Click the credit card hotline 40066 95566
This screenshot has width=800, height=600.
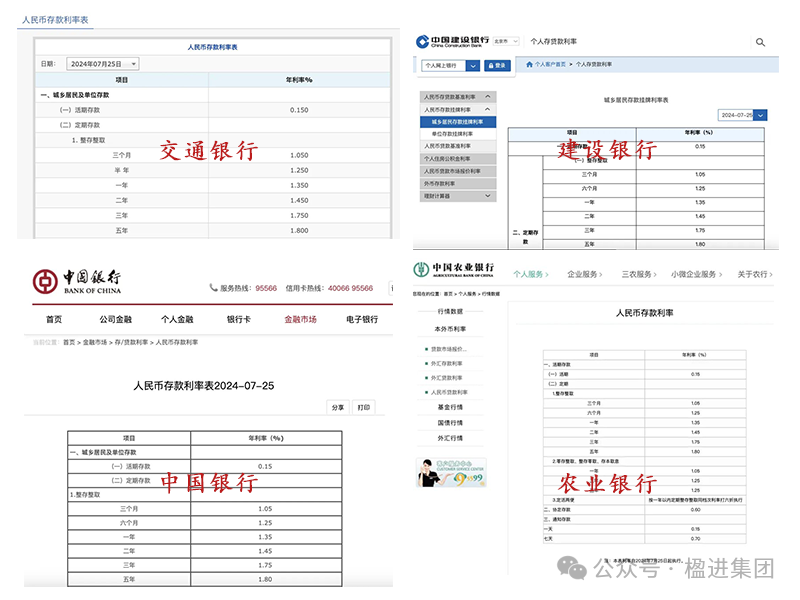[350, 288]
